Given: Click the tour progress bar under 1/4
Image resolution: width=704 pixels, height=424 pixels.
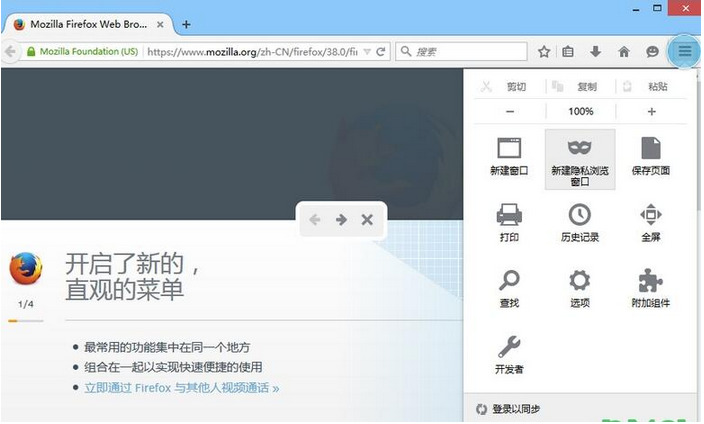Looking at the screenshot, I should pyautogui.click(x=26, y=321).
